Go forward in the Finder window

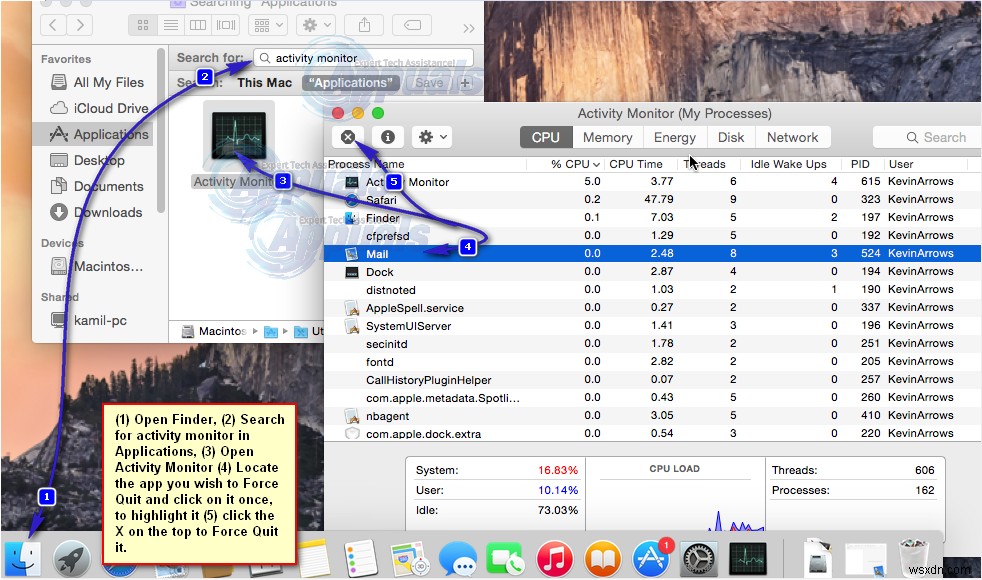(80, 25)
